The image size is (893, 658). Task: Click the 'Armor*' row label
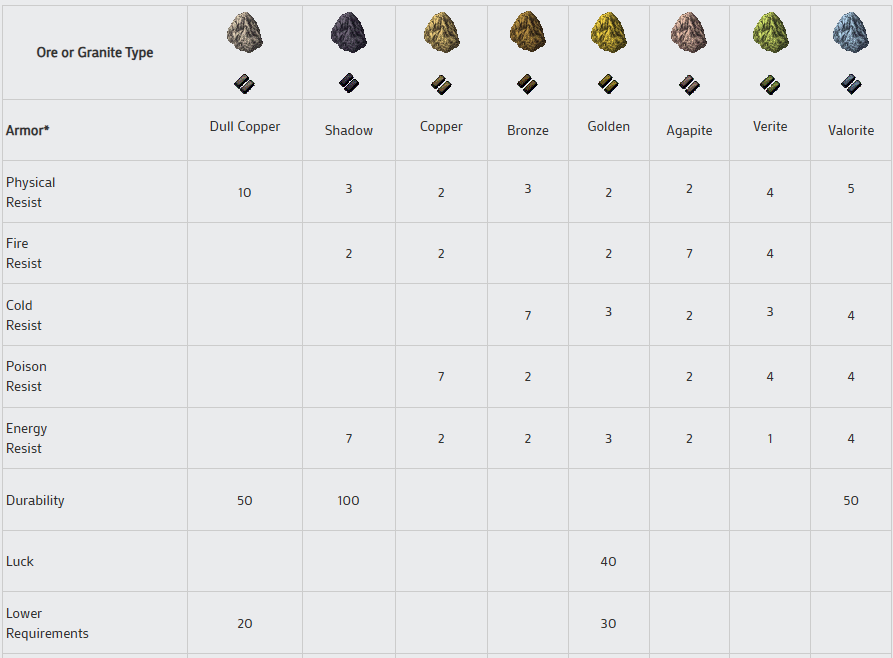27,130
